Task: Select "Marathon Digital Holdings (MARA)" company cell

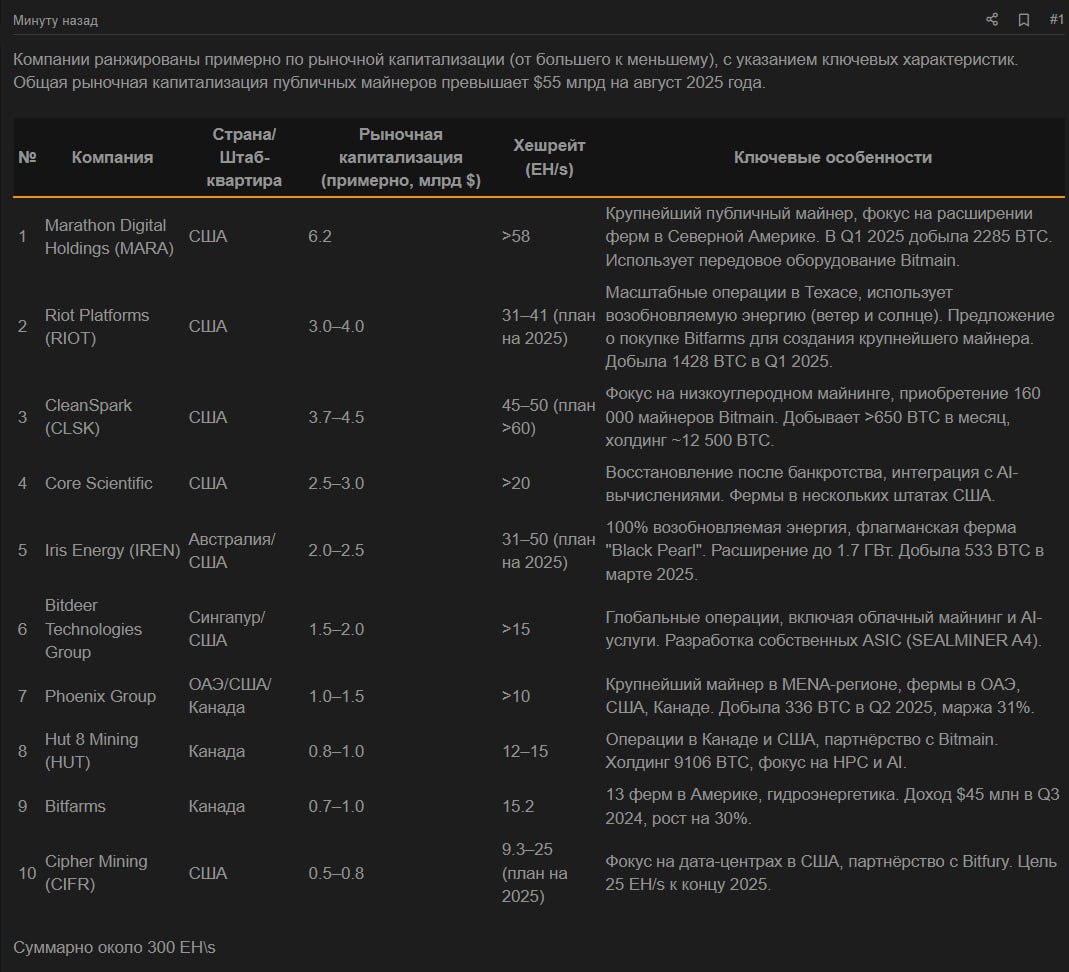Action: point(109,237)
